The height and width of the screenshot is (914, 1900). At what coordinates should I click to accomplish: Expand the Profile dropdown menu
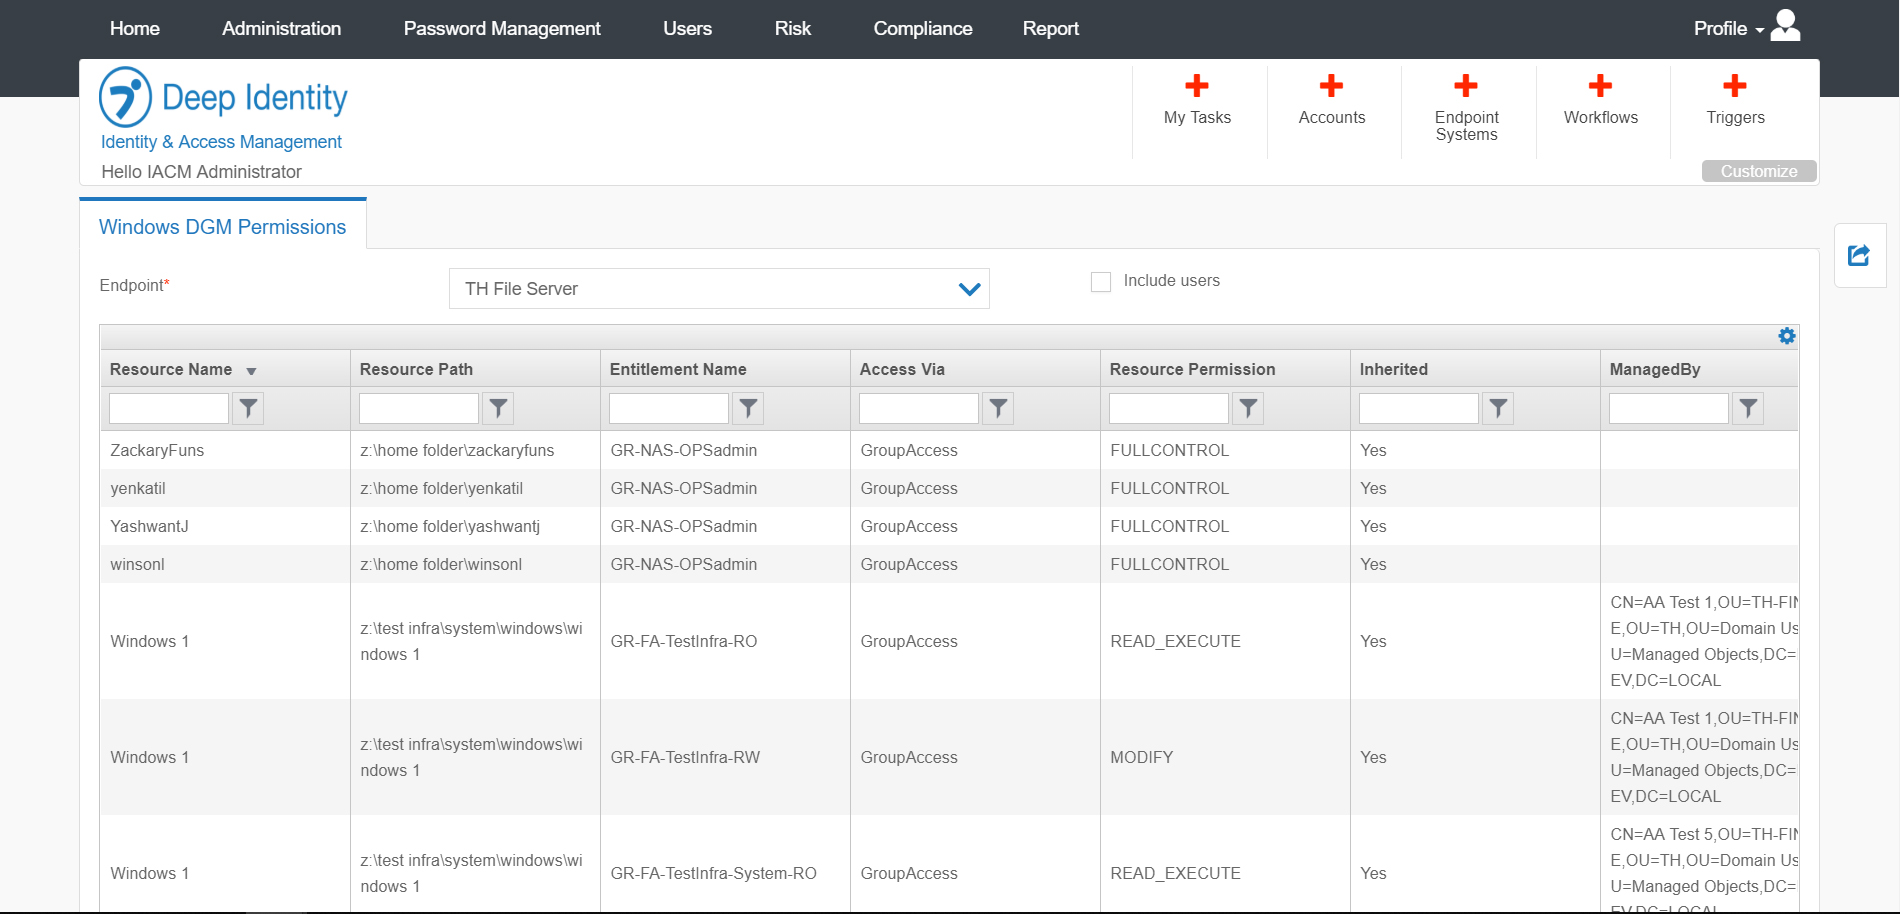tap(1730, 28)
